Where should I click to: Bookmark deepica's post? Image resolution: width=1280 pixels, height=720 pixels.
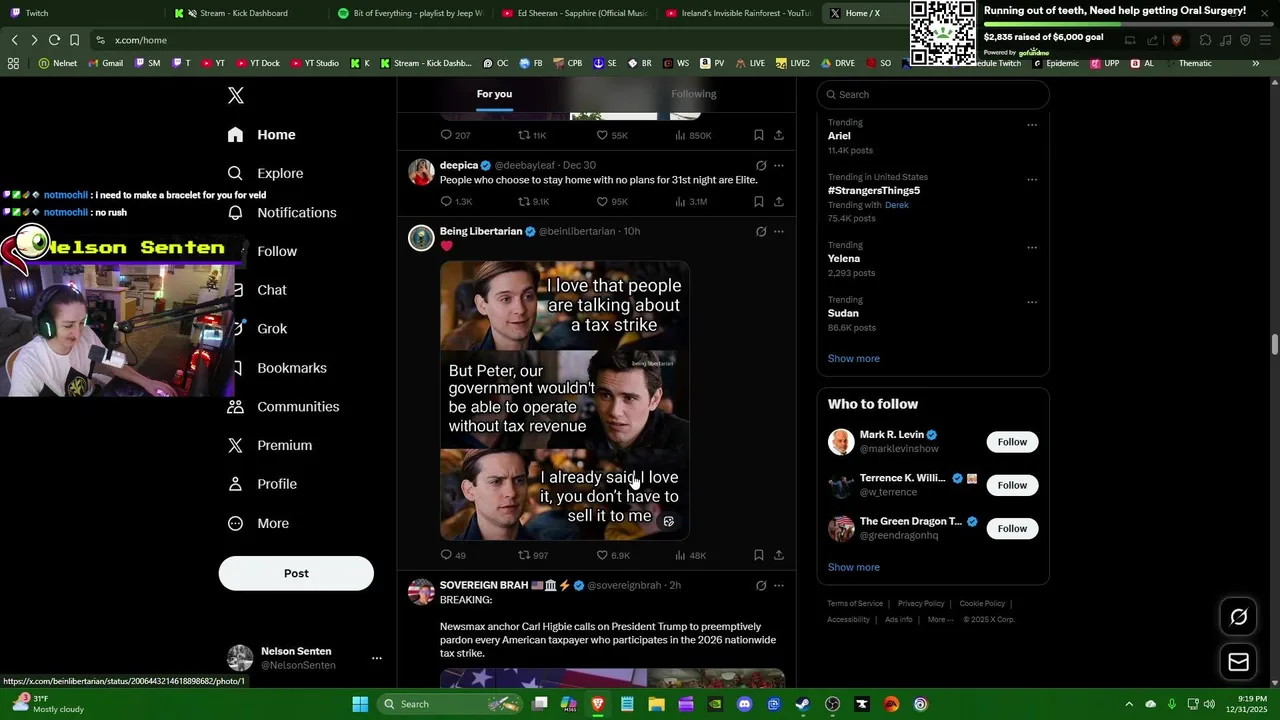759,202
